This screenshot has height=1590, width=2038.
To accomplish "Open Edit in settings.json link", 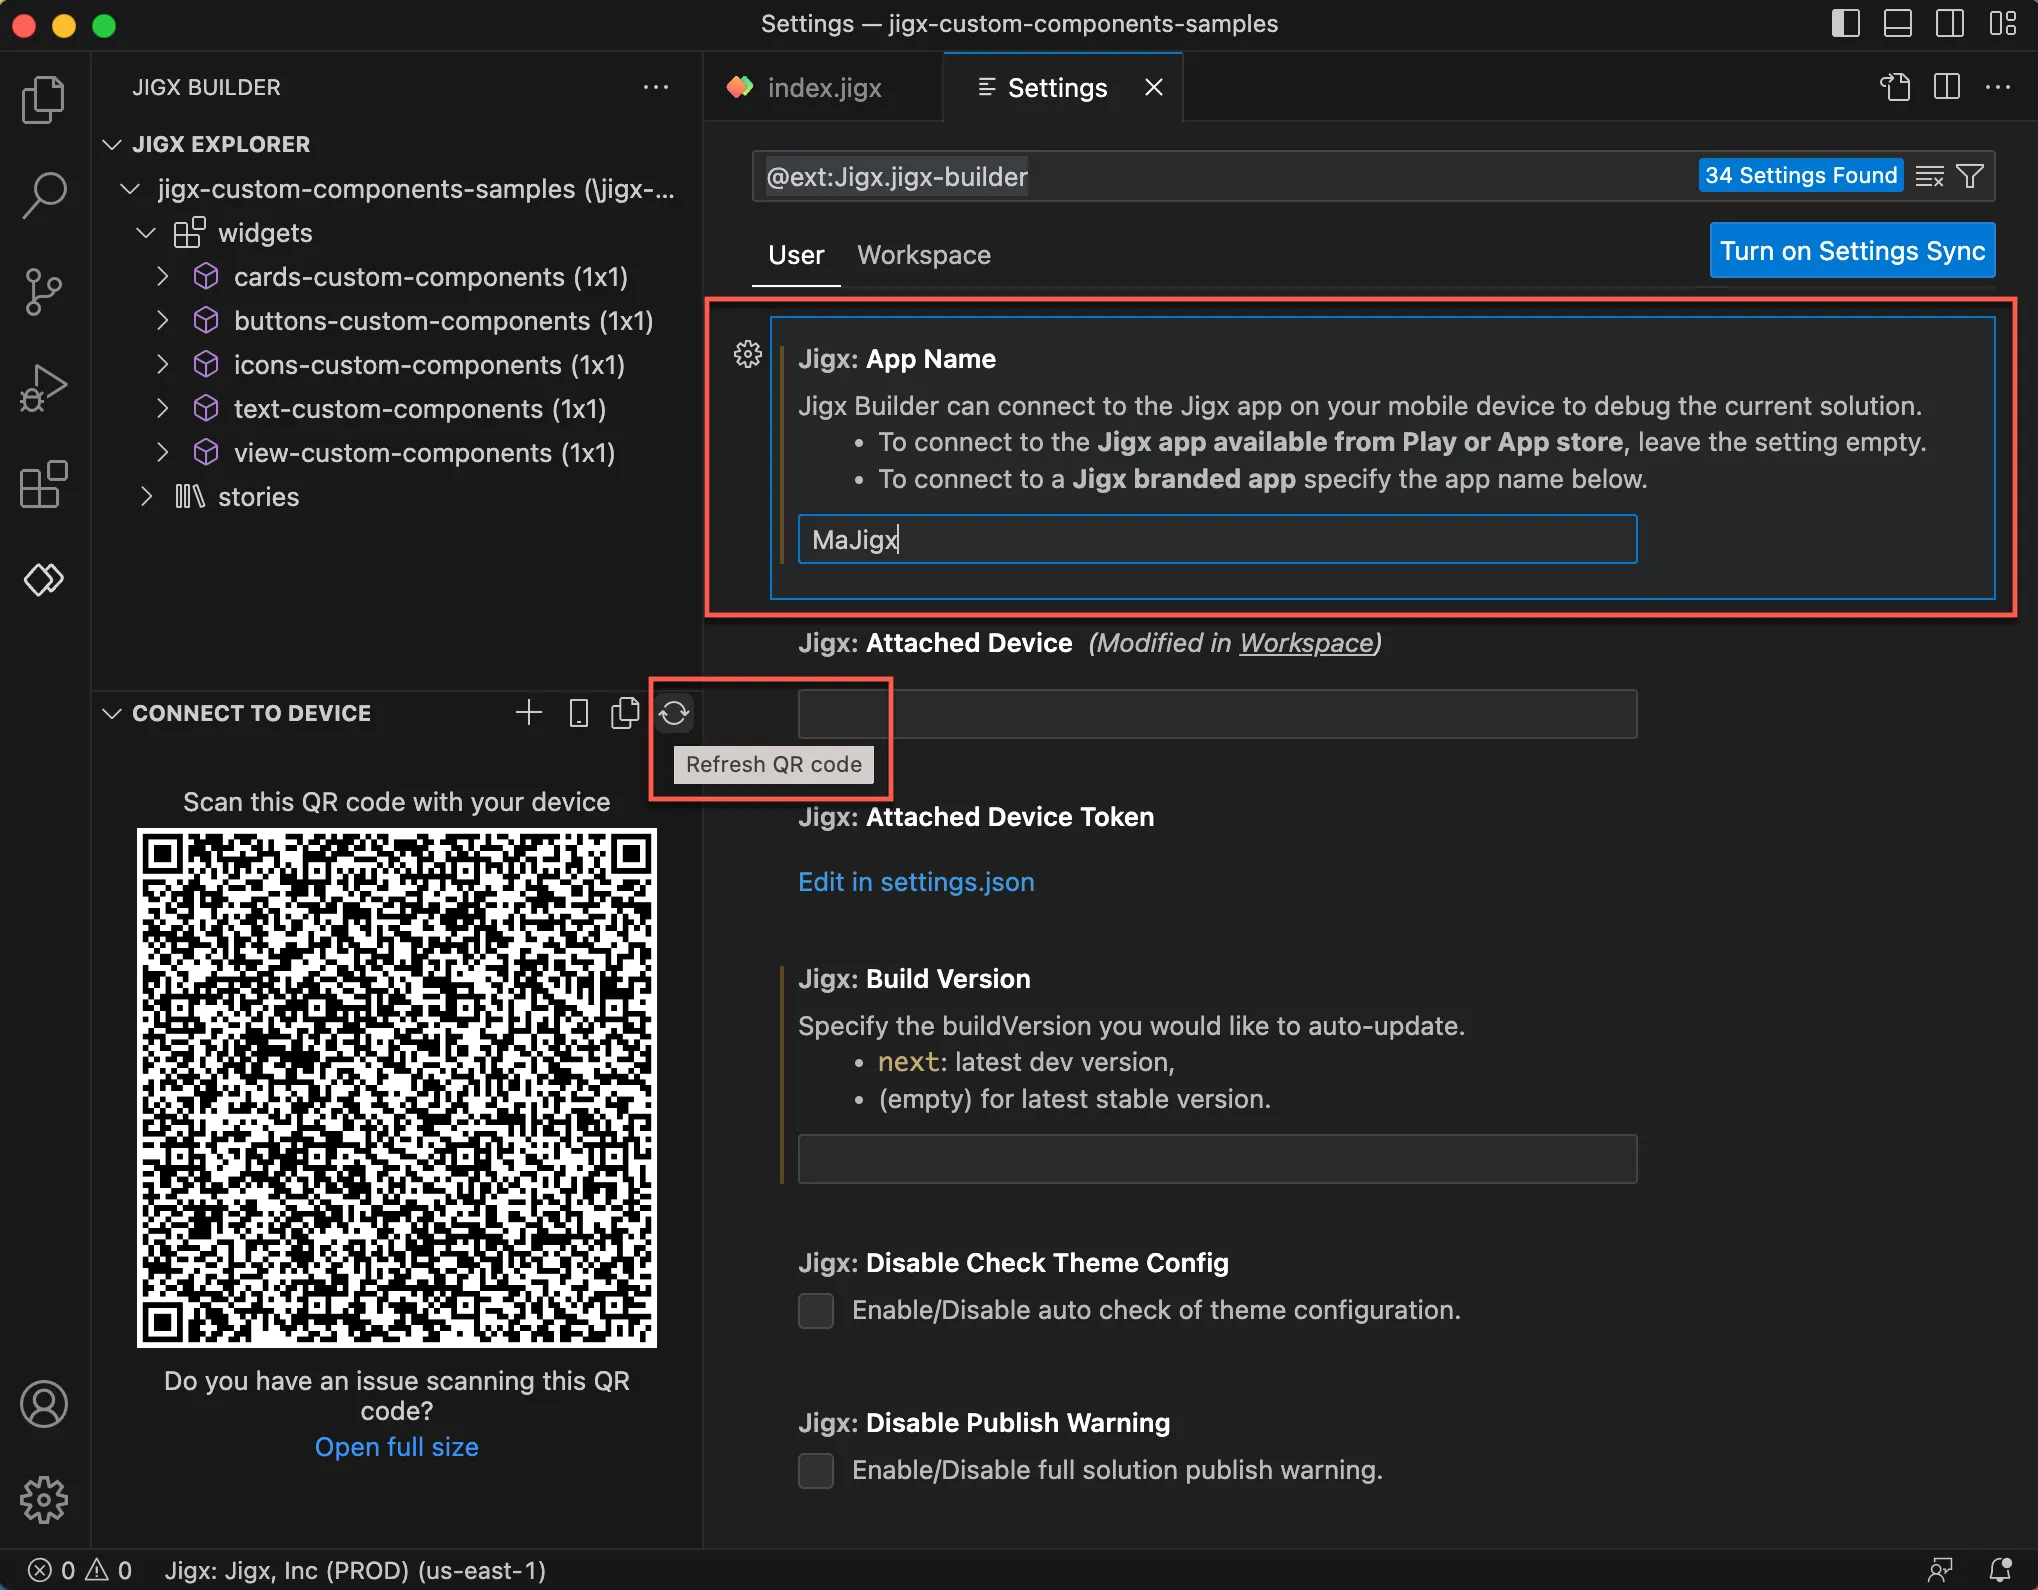I will point(916,882).
